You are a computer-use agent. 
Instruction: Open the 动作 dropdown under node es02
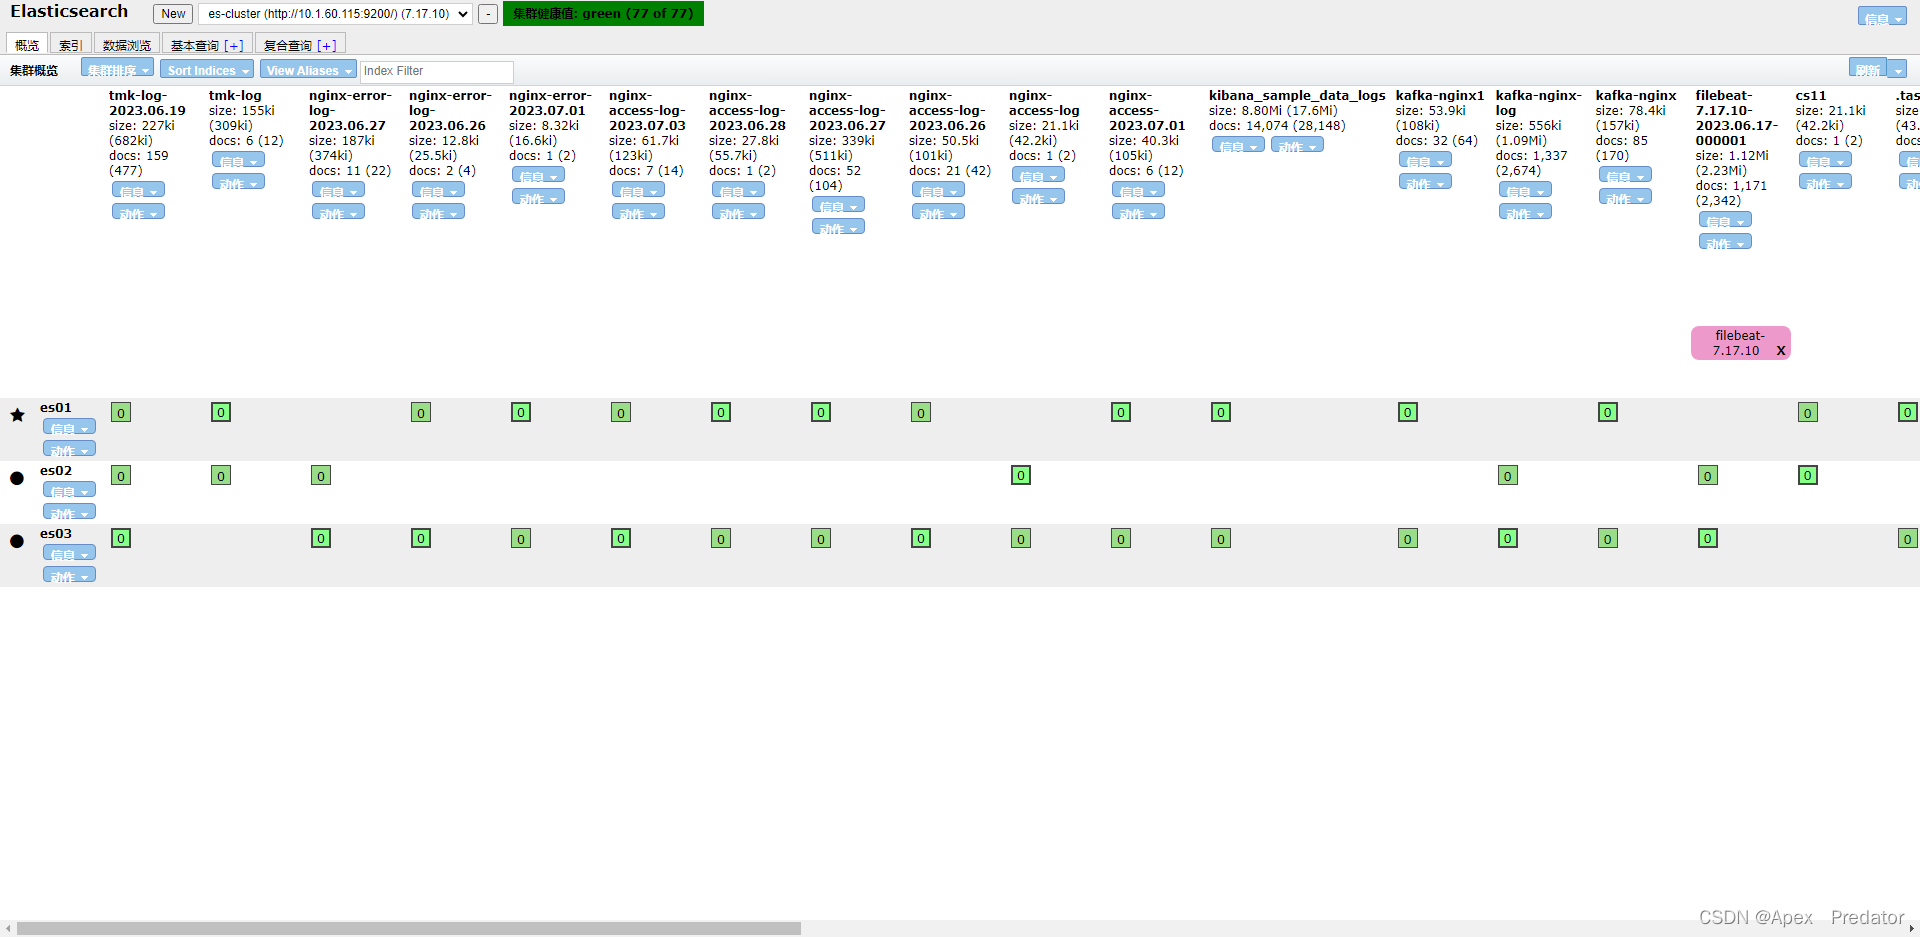point(69,512)
